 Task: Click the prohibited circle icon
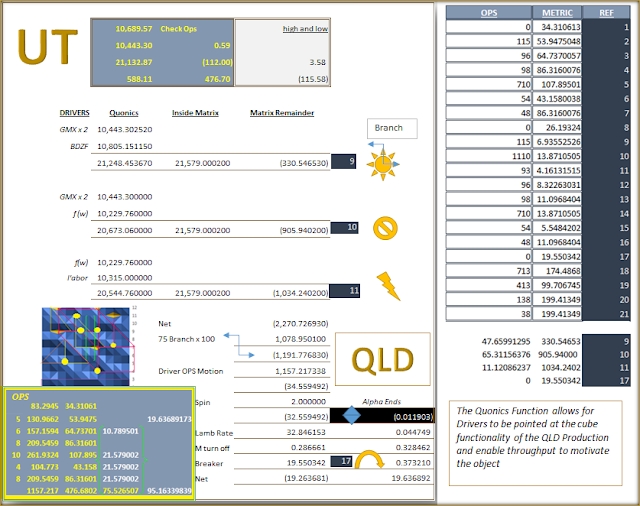385,228
